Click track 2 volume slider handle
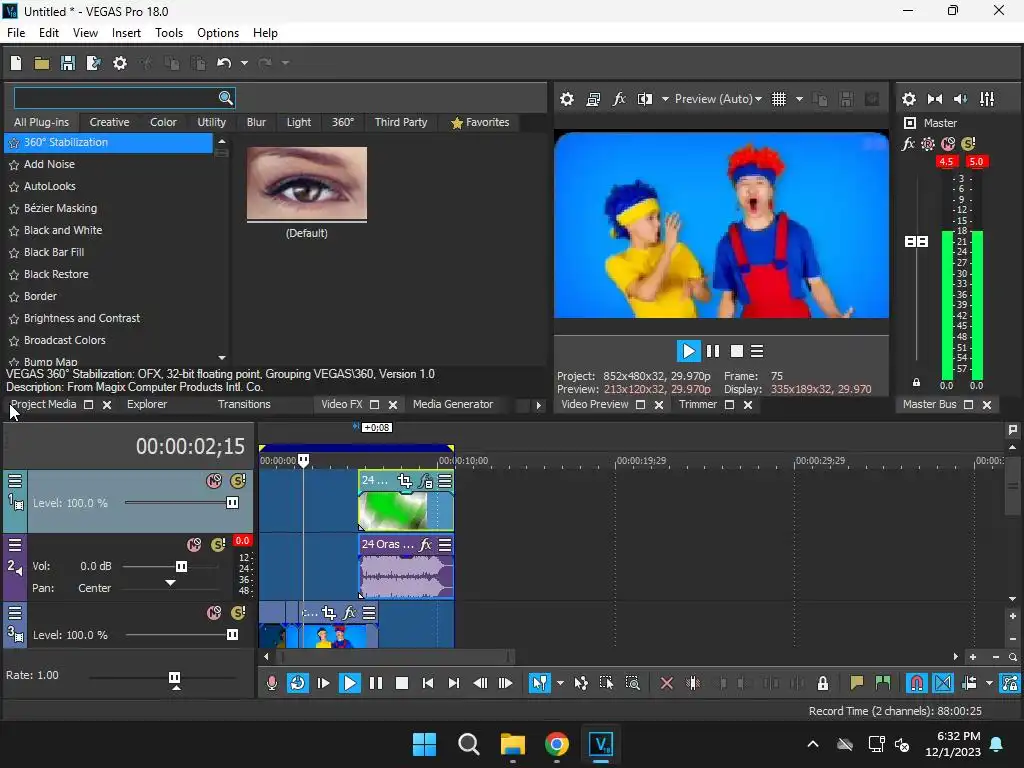1024x768 pixels. (182, 566)
